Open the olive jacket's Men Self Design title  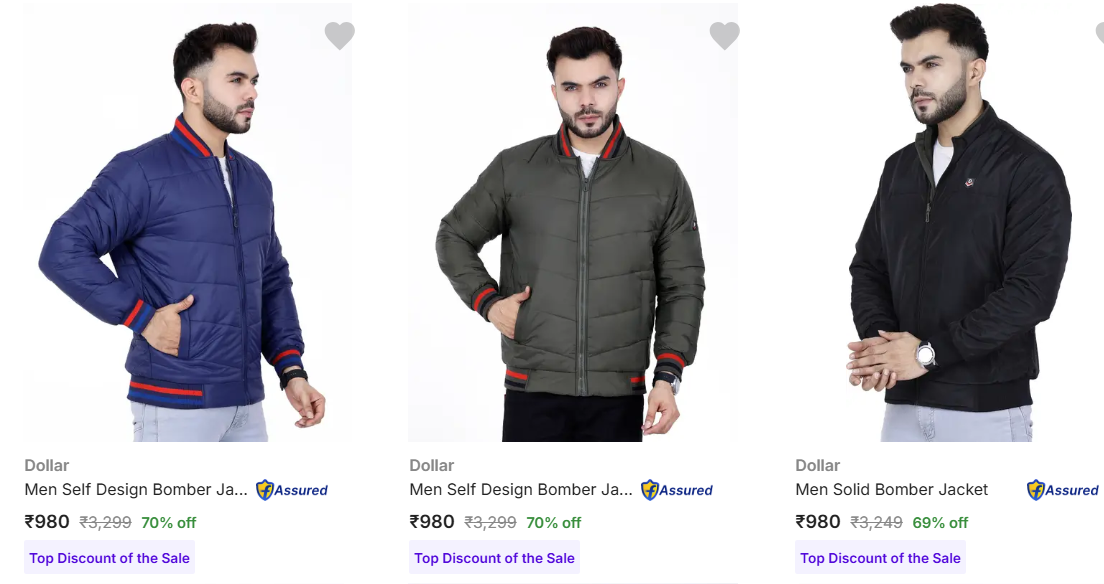pyautogui.click(x=521, y=490)
